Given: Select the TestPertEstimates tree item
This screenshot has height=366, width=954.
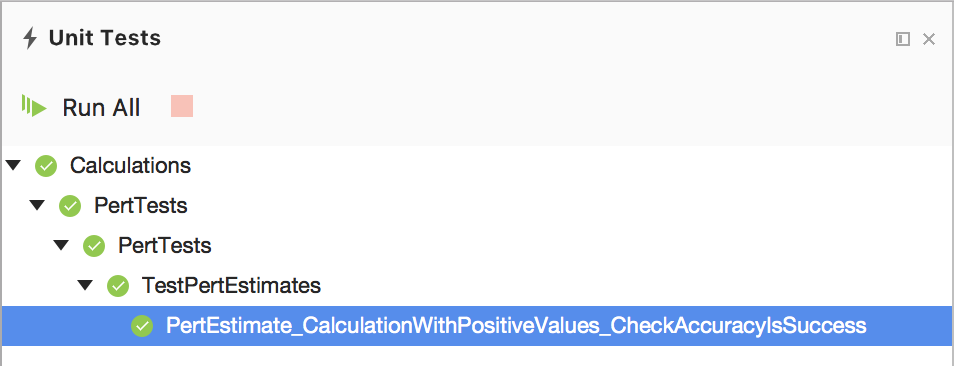Looking at the screenshot, I should (231, 285).
